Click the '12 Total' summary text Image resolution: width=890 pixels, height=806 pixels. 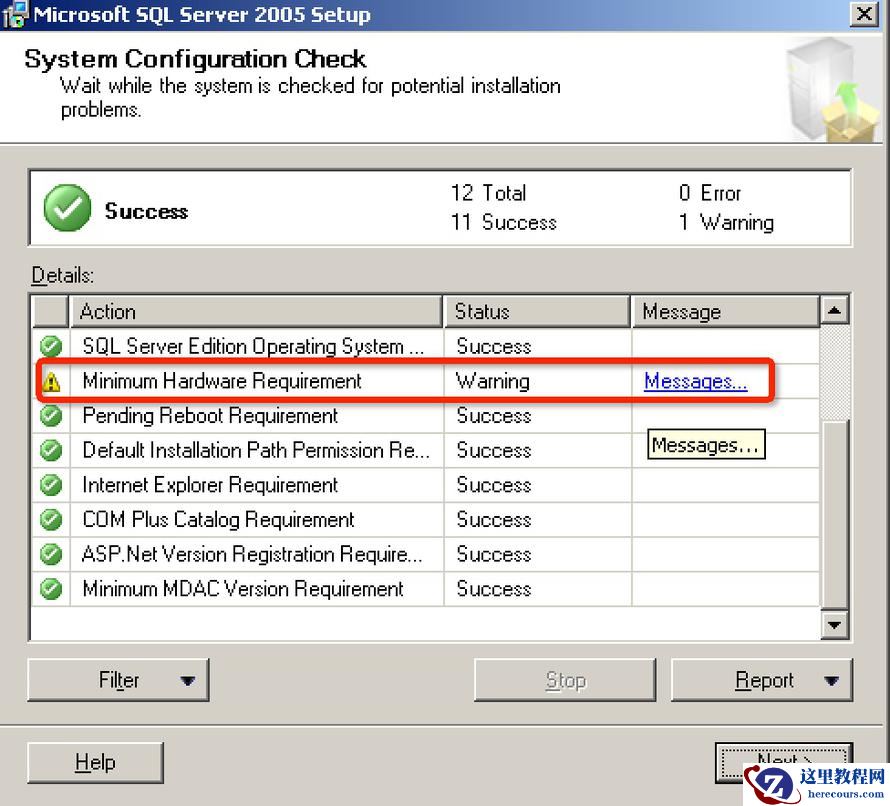pos(488,193)
